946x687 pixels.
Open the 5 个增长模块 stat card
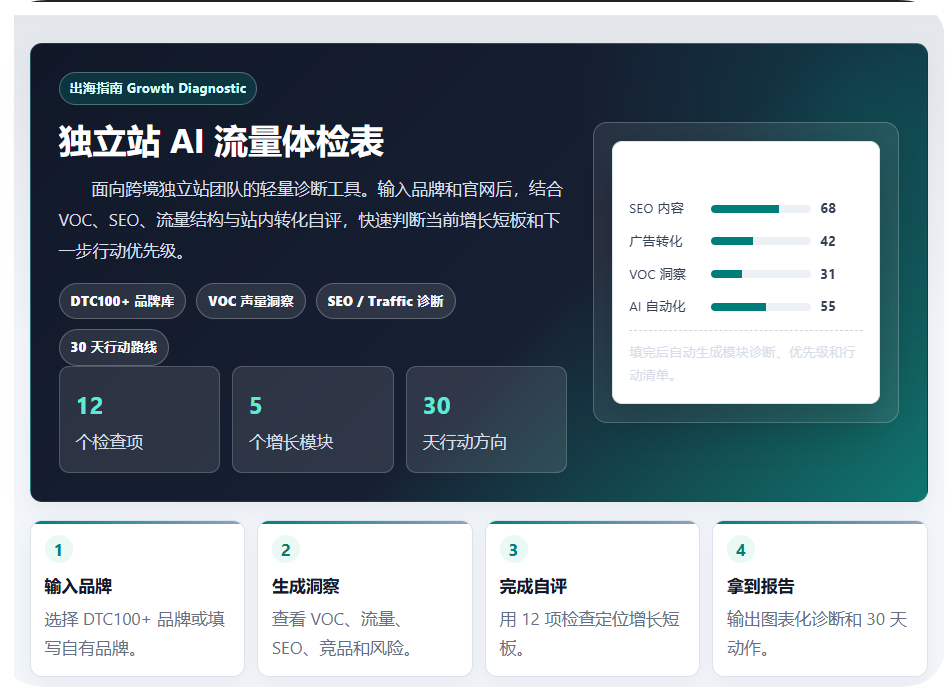313,420
